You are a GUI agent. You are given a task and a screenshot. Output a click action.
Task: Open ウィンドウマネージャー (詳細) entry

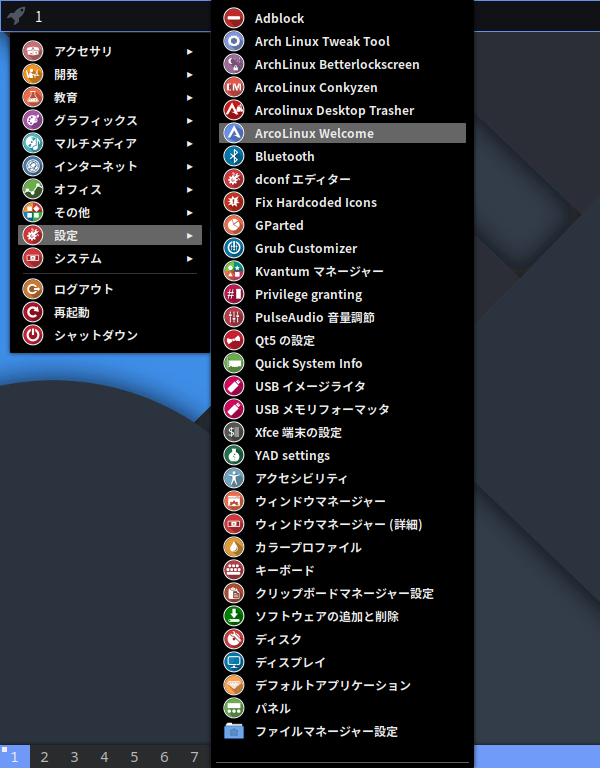tap(342, 525)
